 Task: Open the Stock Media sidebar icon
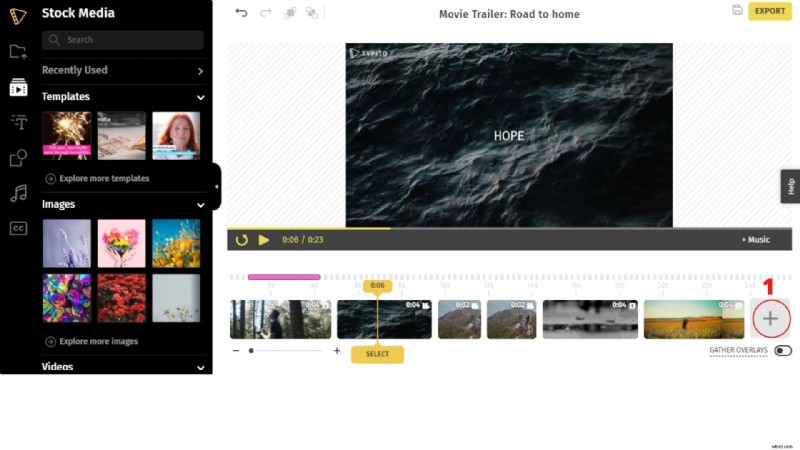pyautogui.click(x=18, y=88)
